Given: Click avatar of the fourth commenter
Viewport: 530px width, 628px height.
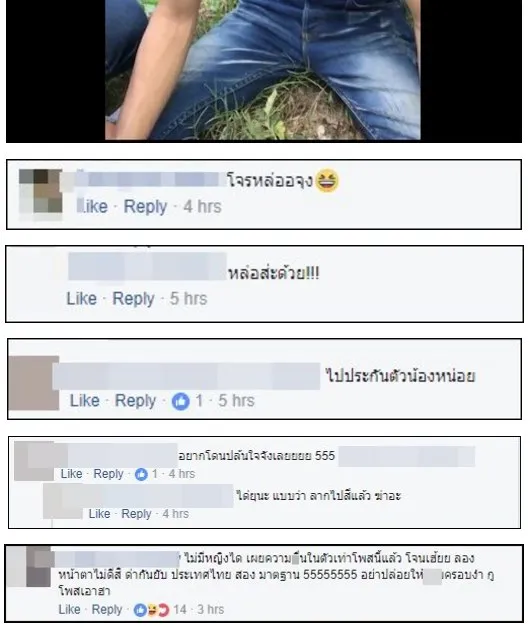Looking at the screenshot, I should [x=34, y=461].
